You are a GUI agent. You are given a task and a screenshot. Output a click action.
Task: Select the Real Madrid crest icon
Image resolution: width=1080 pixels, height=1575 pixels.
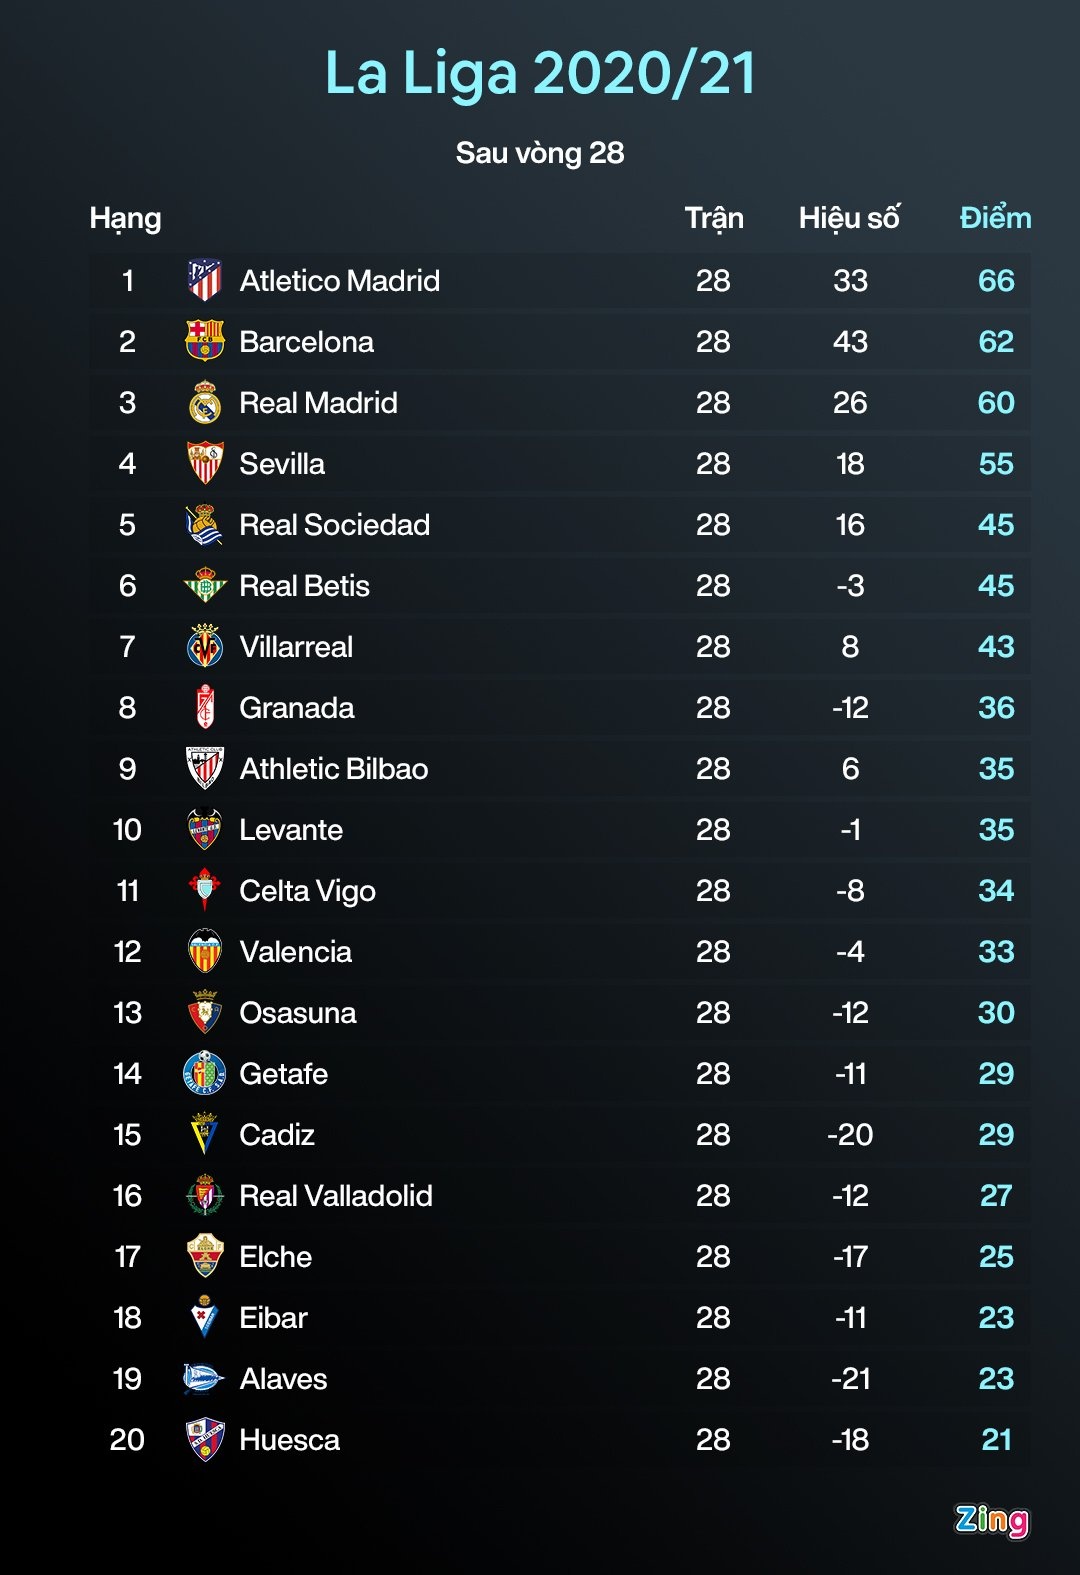(205, 403)
